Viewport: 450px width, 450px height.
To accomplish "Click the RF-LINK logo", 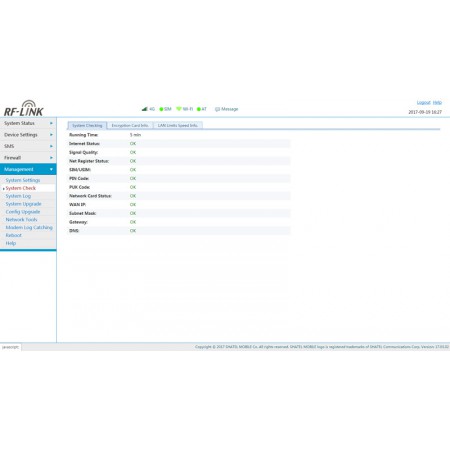I will [x=24, y=108].
